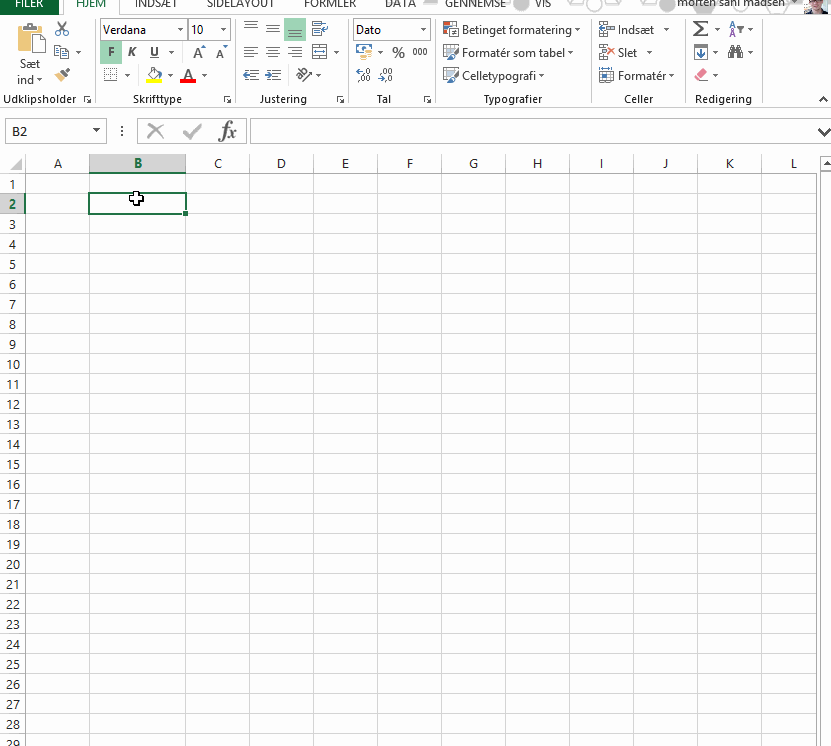Click the Cut scissors icon

click(62, 30)
